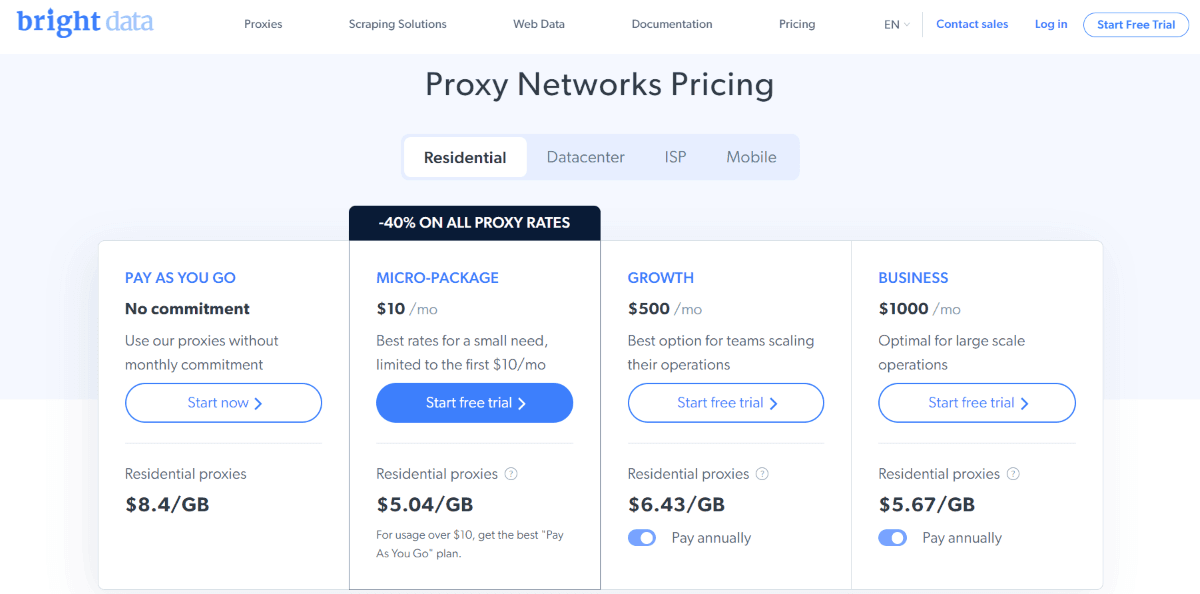Open the Web Data menu

(539, 24)
